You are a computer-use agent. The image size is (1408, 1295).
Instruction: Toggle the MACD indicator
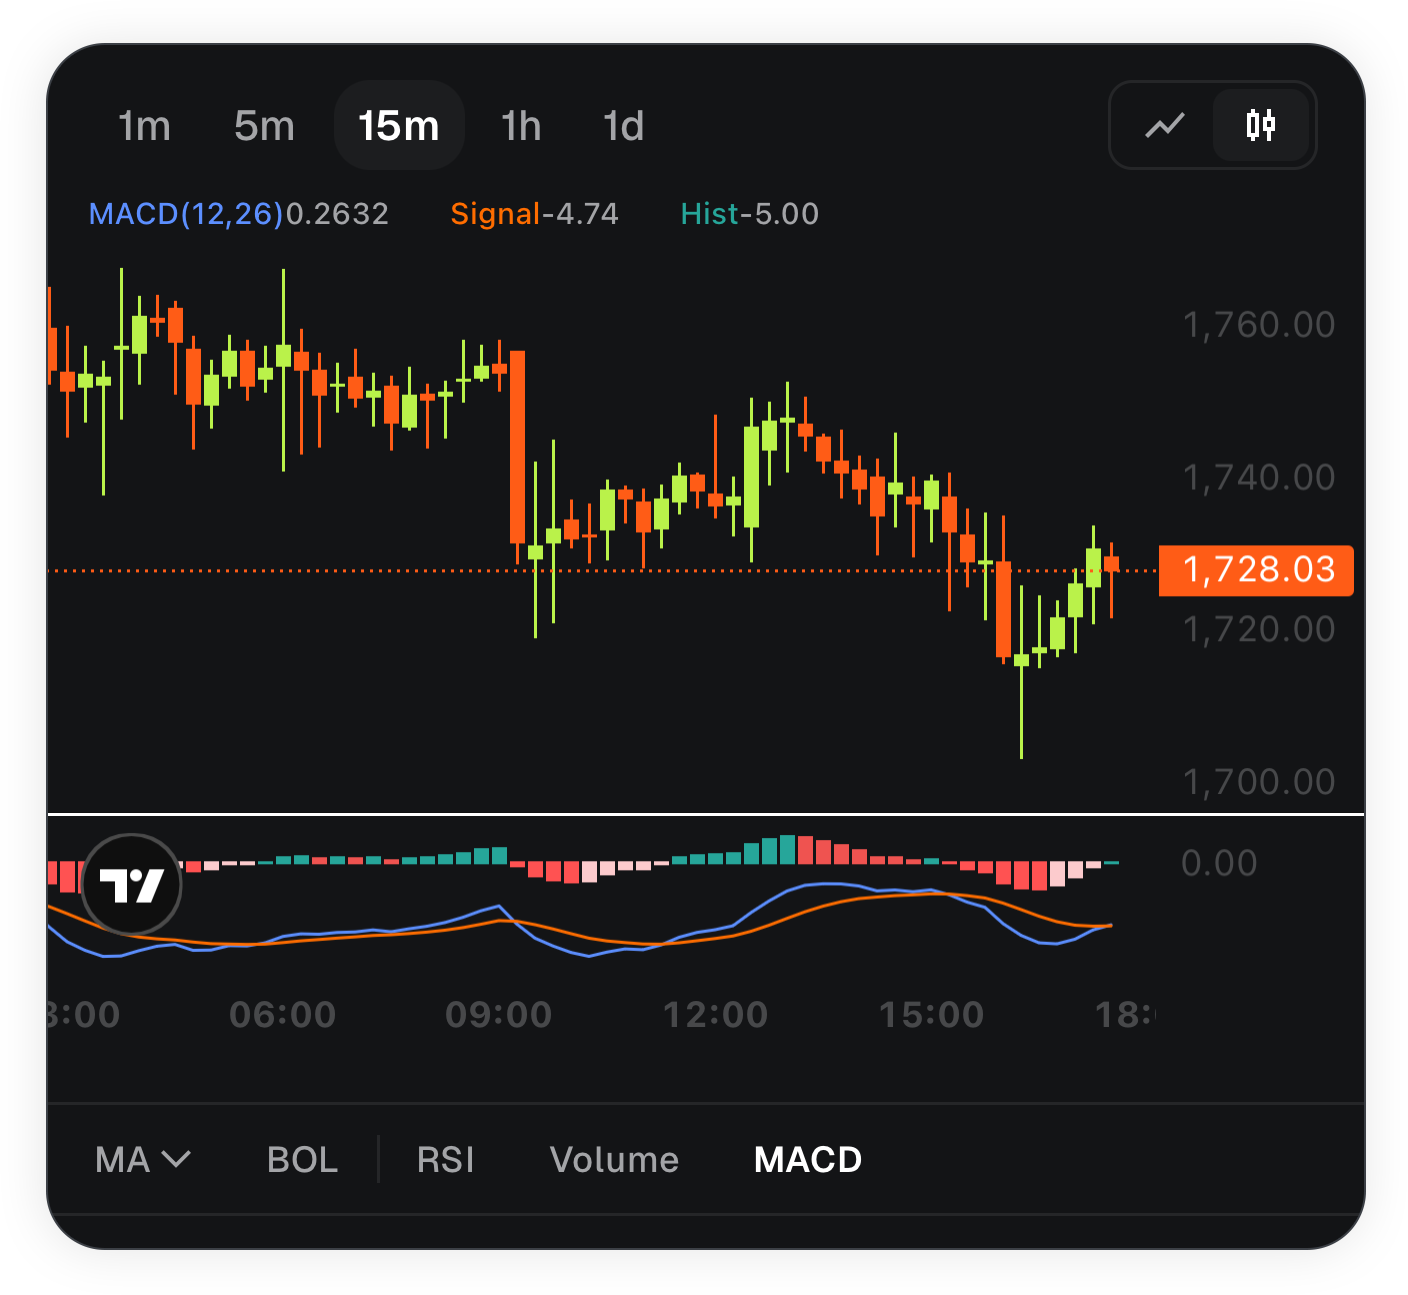point(808,1159)
